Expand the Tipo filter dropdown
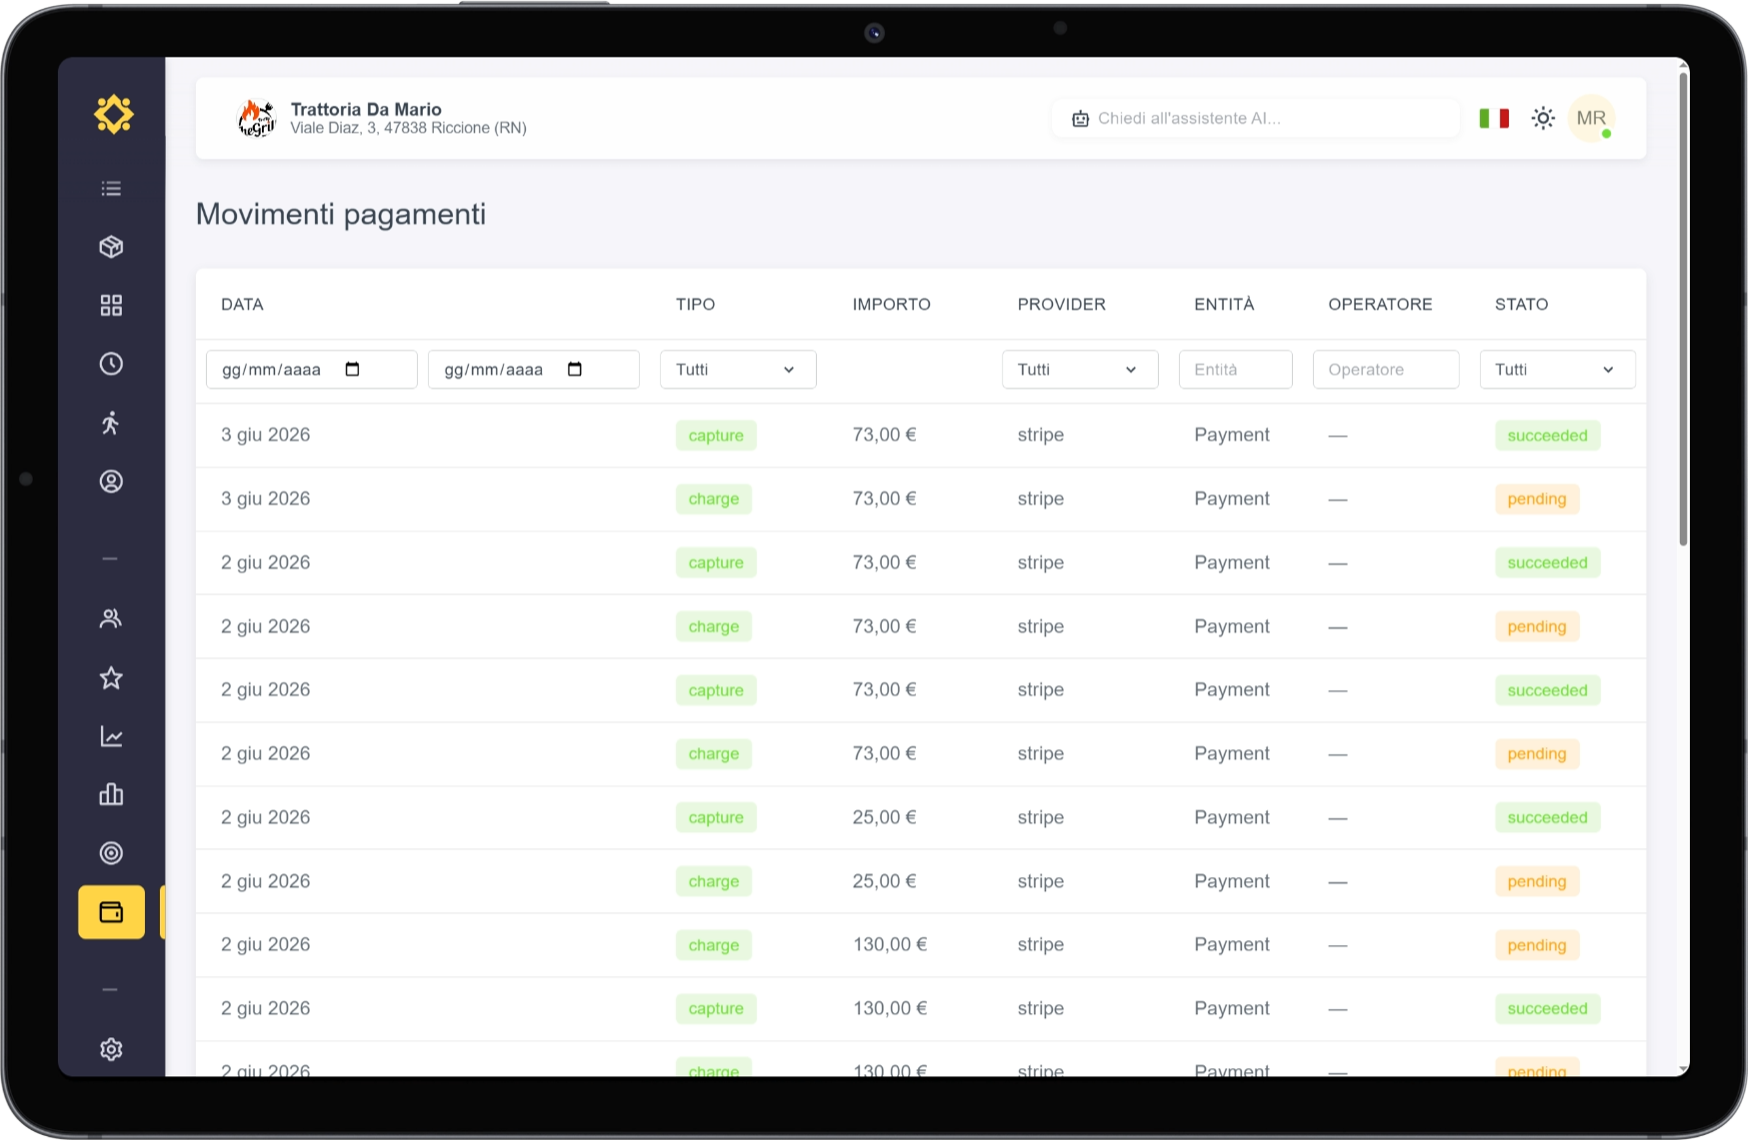The height and width of the screenshot is (1140, 1748). [738, 369]
